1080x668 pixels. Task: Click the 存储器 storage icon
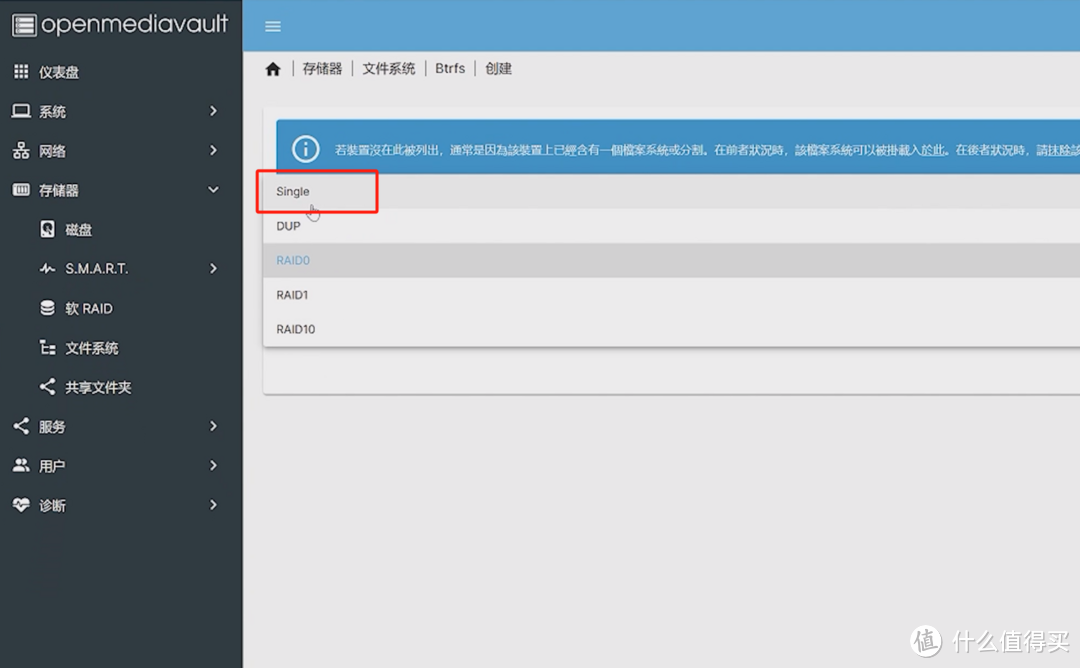tap(21, 189)
